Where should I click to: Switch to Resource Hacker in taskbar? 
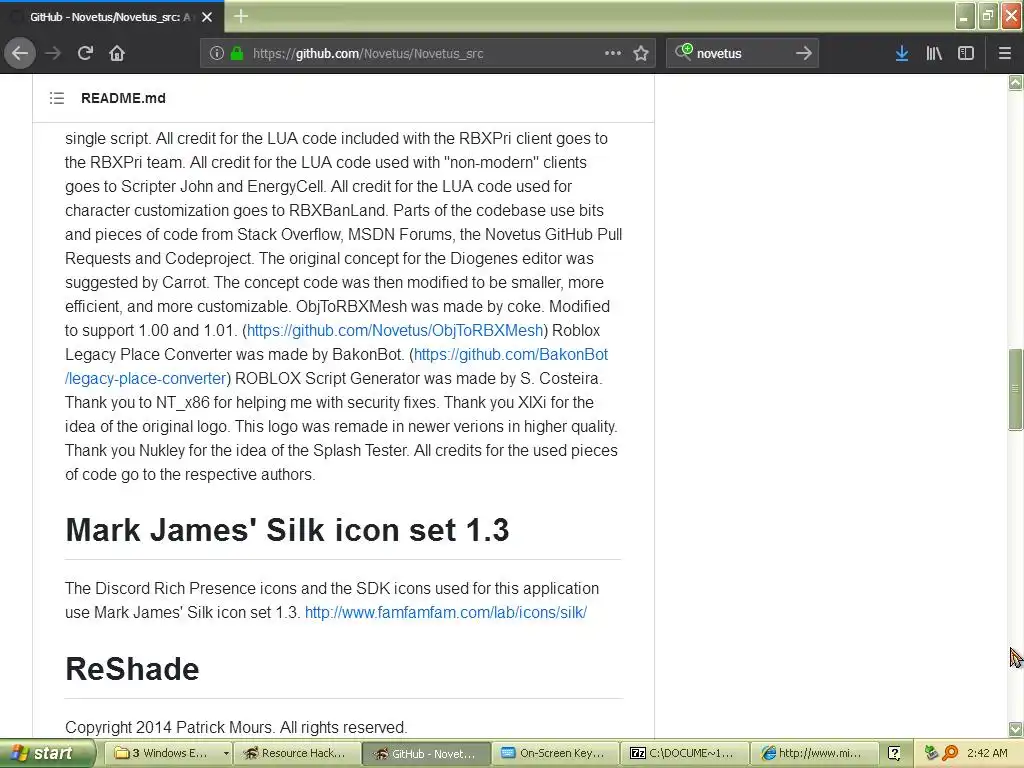[297, 753]
